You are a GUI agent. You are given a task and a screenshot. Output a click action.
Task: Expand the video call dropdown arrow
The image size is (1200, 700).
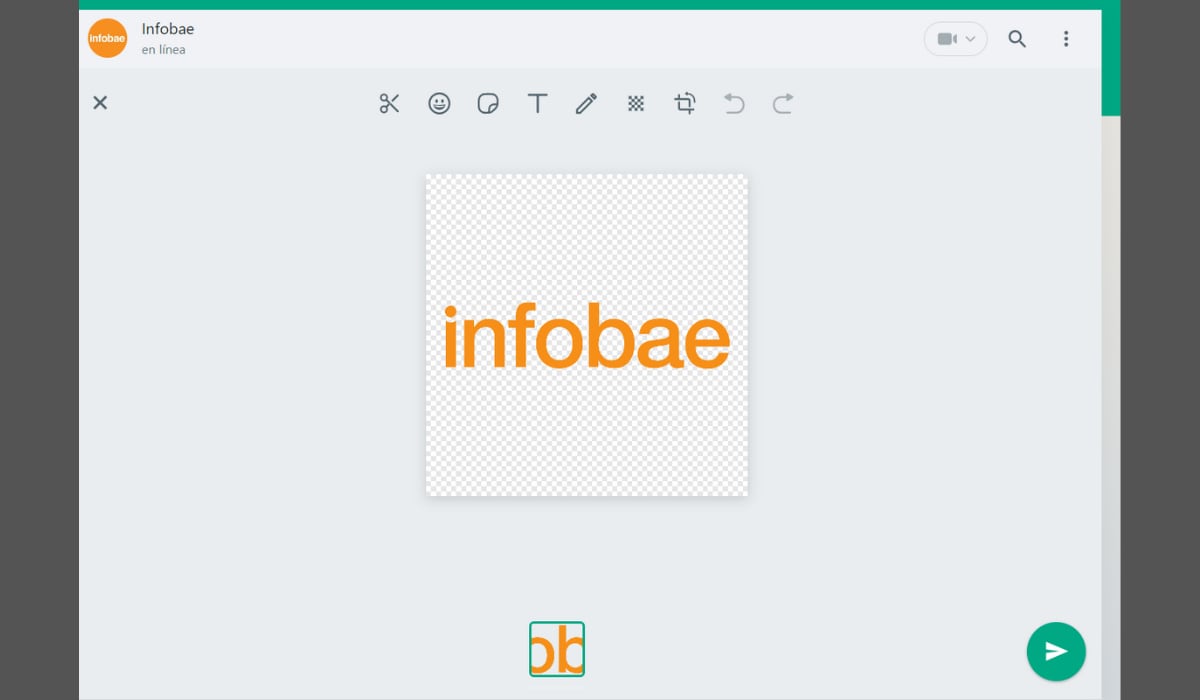(x=971, y=39)
